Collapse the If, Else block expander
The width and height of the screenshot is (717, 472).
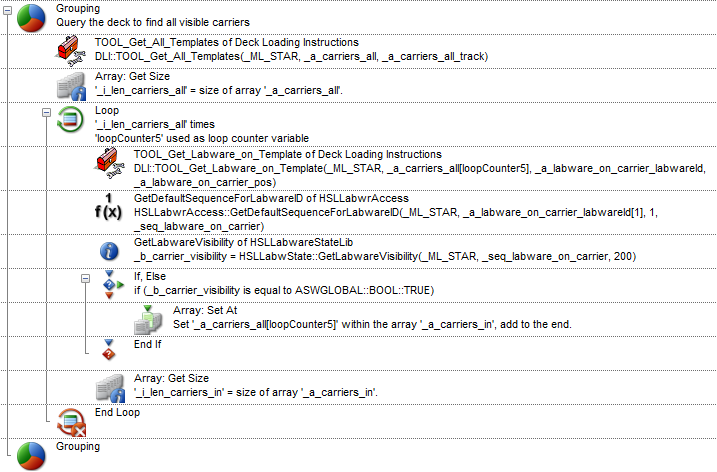click(85, 277)
